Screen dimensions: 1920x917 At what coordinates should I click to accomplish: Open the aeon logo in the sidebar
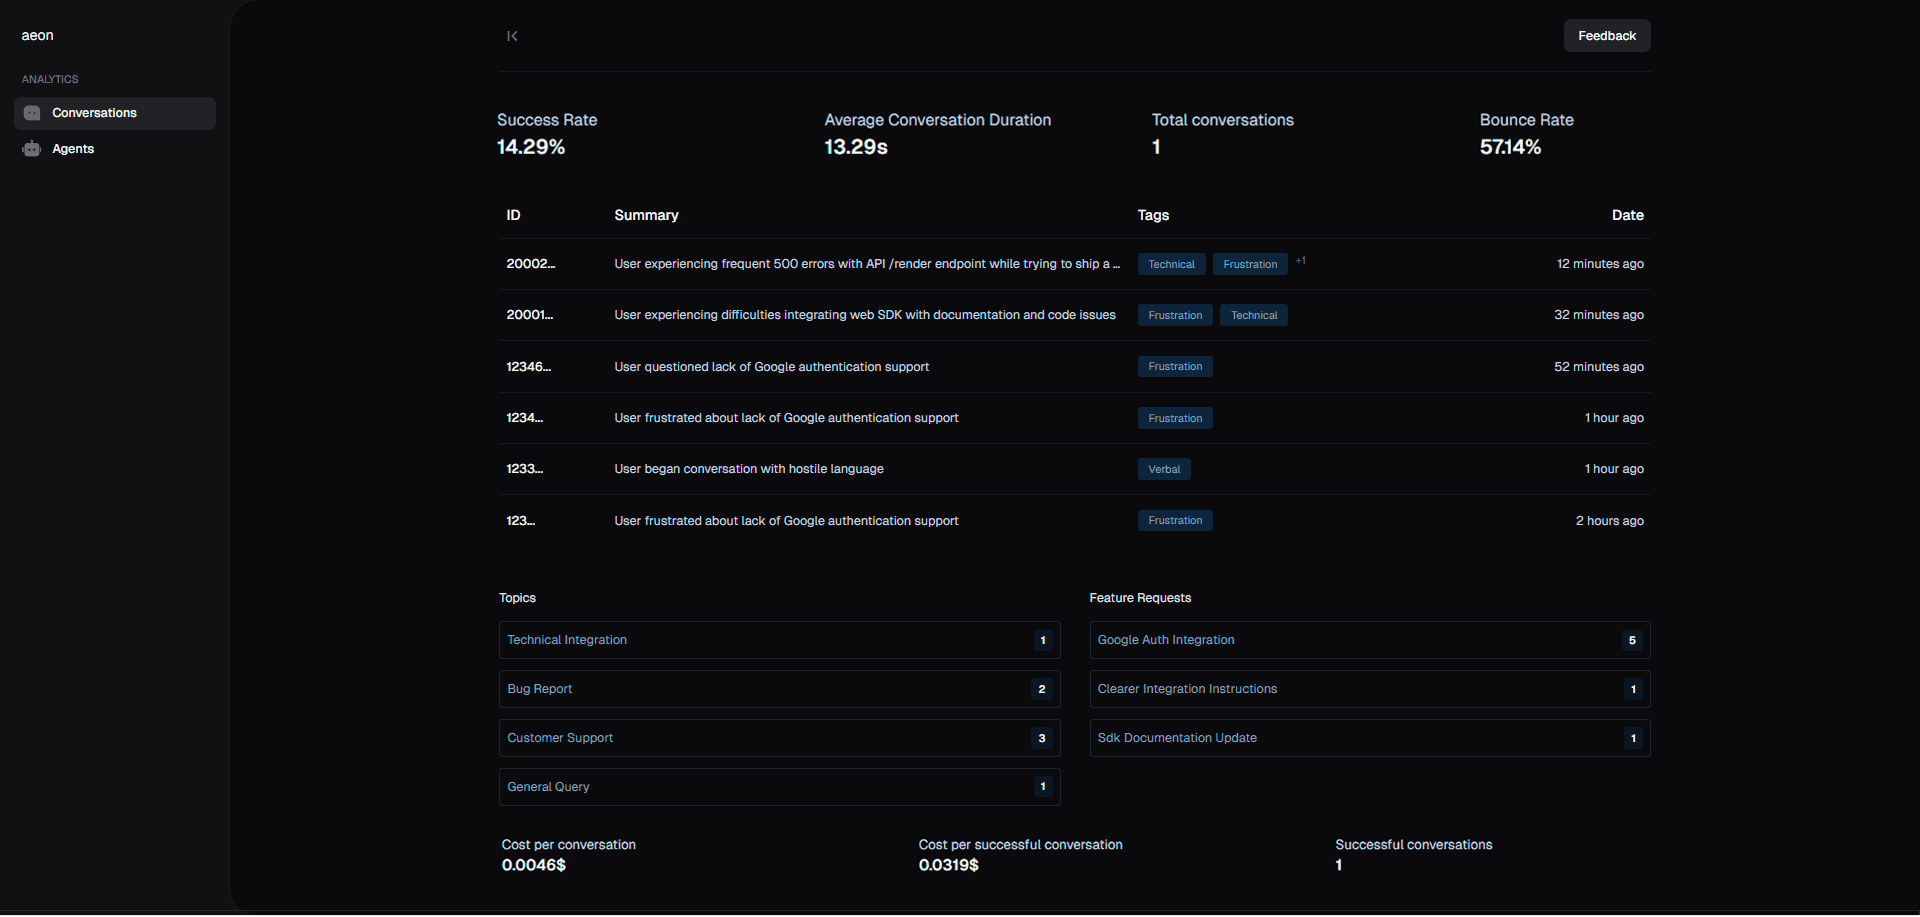tap(37, 35)
